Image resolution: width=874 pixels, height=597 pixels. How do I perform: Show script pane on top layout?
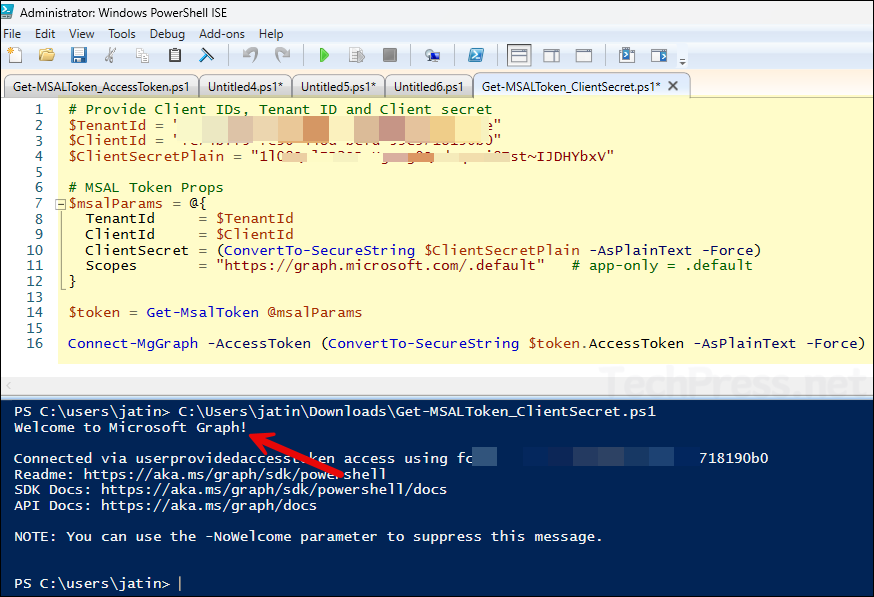tap(518, 55)
